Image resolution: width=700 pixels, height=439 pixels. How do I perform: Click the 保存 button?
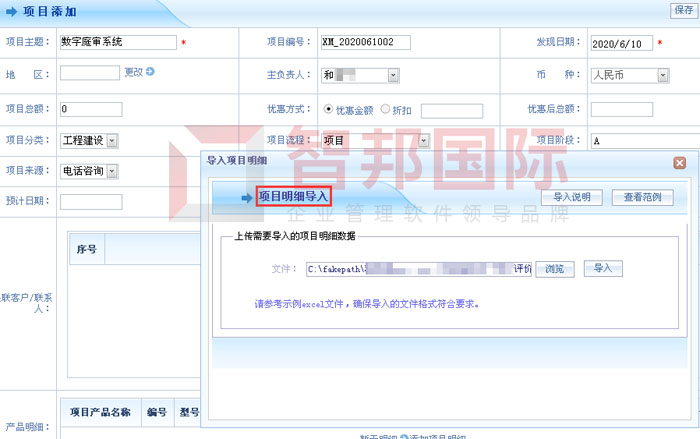click(x=683, y=10)
